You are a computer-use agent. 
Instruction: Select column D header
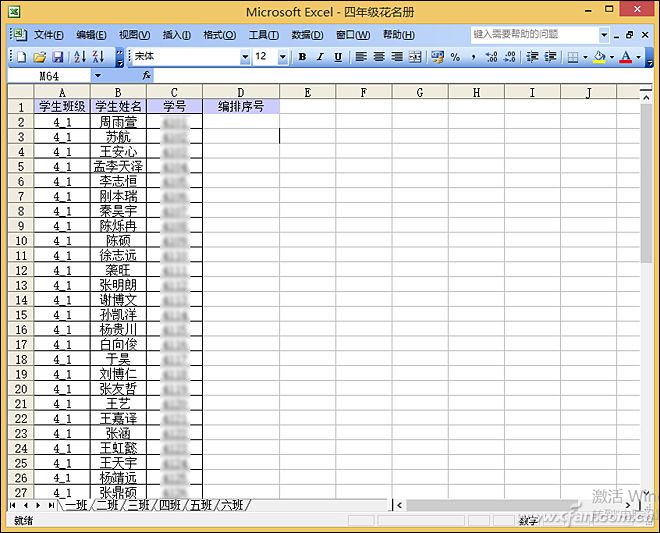[x=241, y=92]
